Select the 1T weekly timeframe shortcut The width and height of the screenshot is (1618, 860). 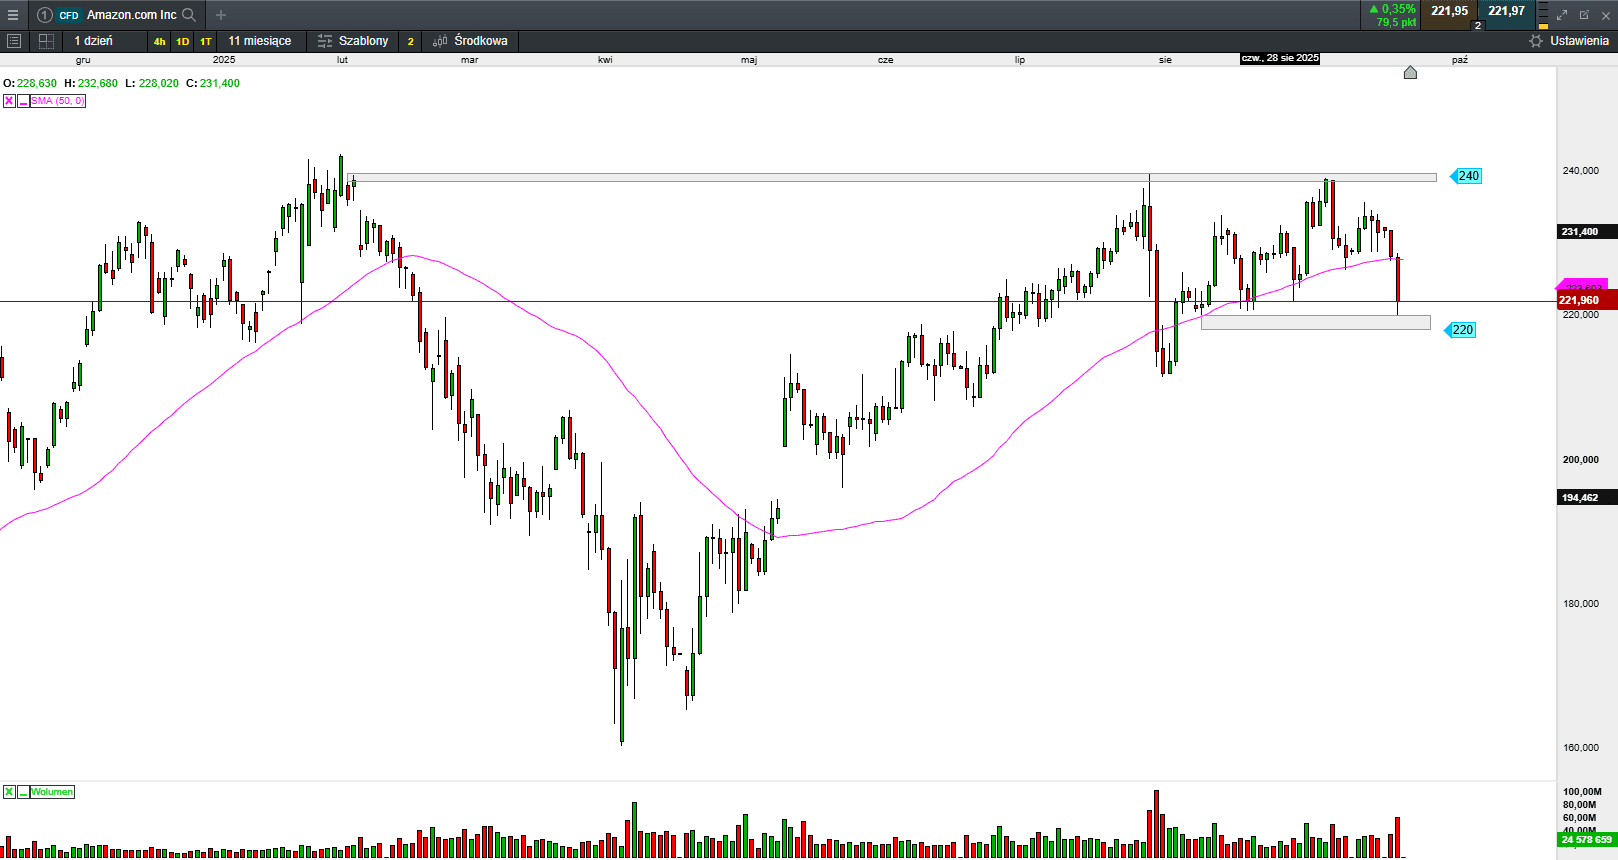(205, 41)
